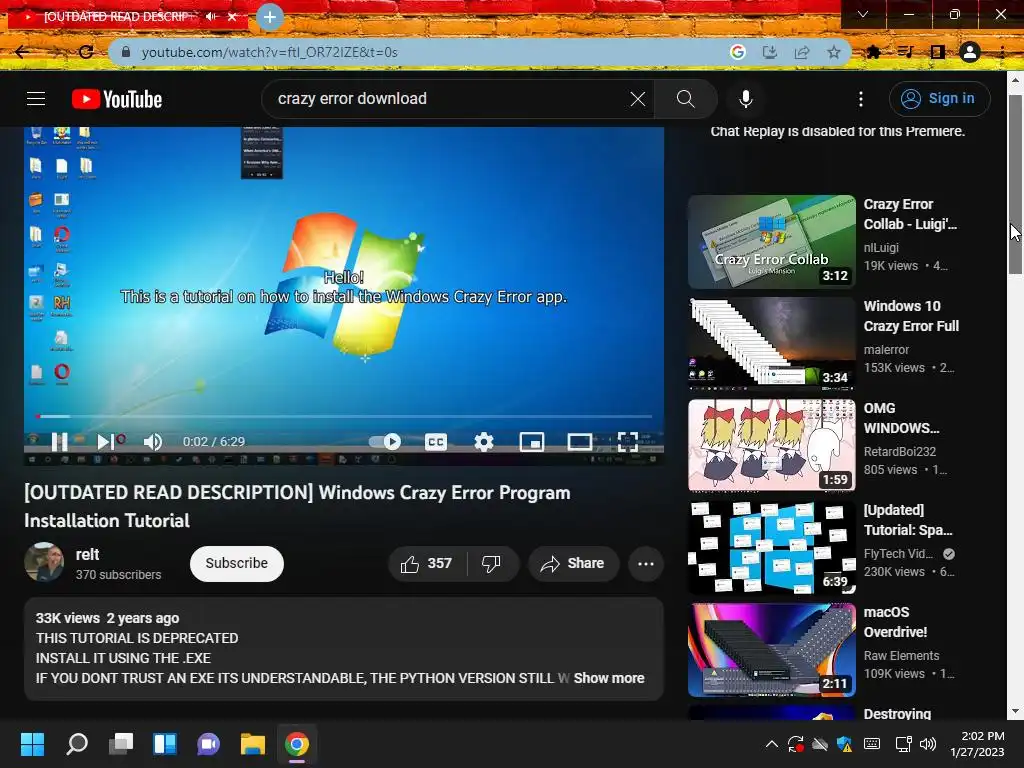Open a new browser tab

270,16
